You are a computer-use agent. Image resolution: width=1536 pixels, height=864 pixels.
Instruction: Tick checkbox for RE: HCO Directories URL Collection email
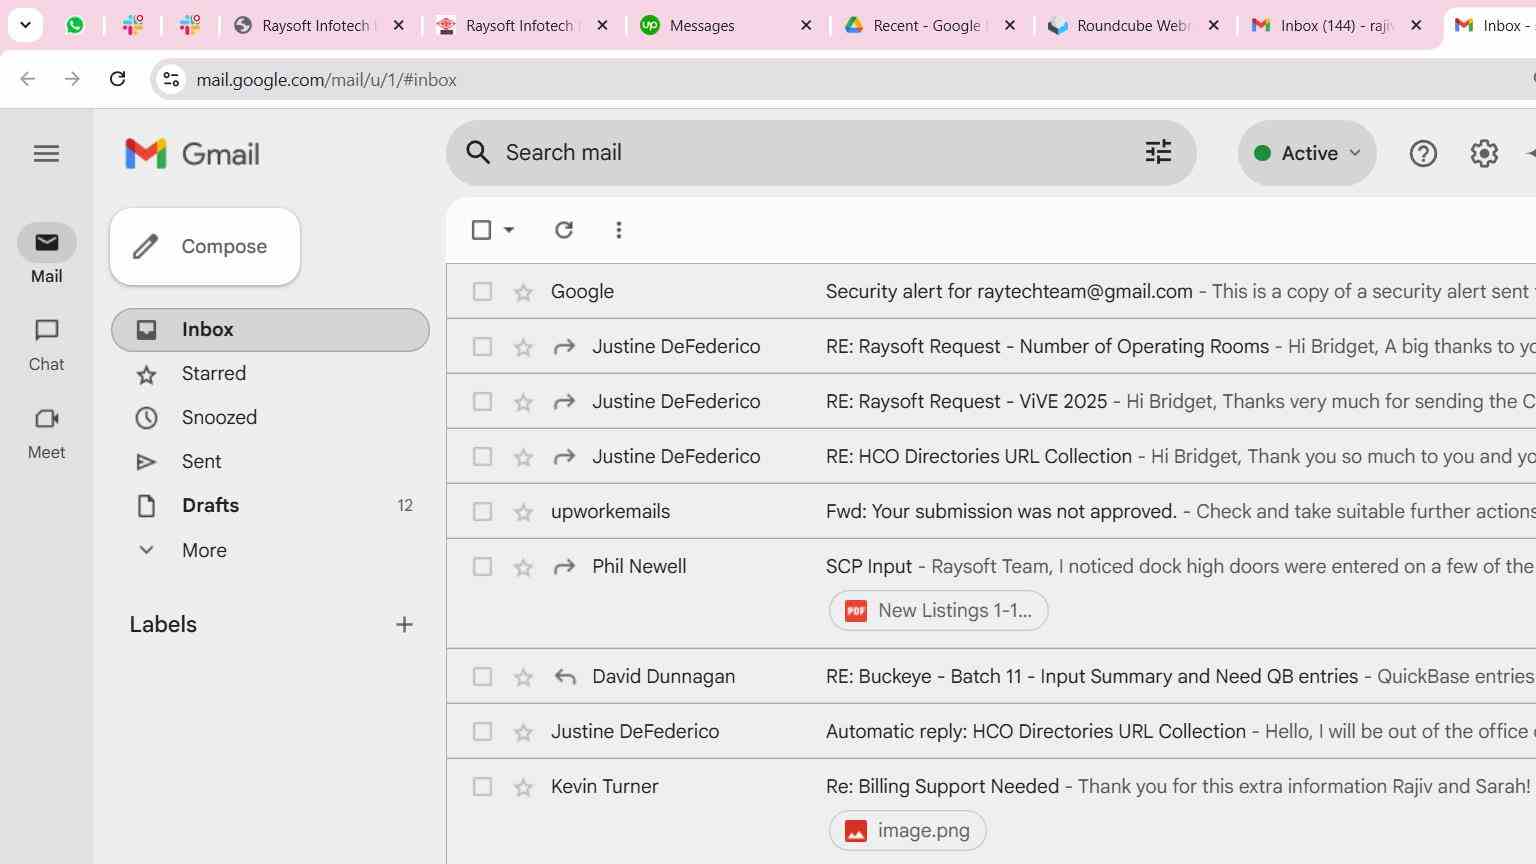coord(482,456)
